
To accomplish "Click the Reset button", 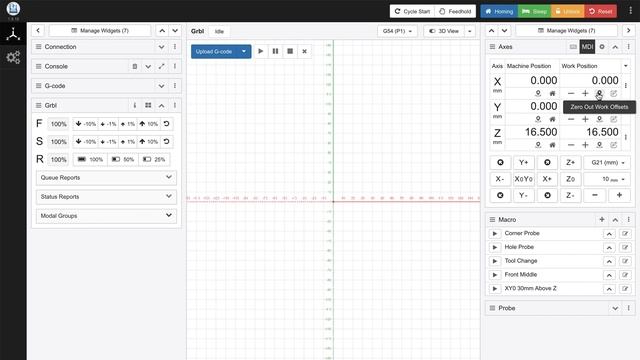I will coord(600,11).
